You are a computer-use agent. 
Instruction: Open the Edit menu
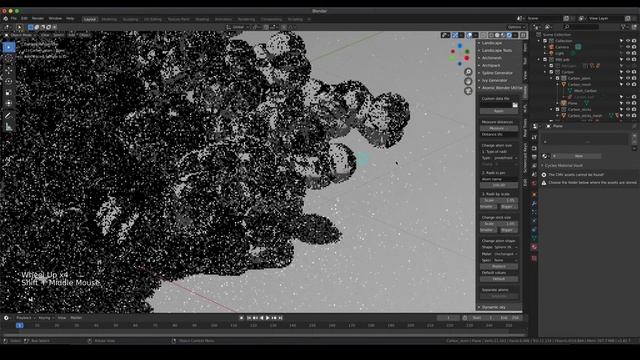point(24,19)
